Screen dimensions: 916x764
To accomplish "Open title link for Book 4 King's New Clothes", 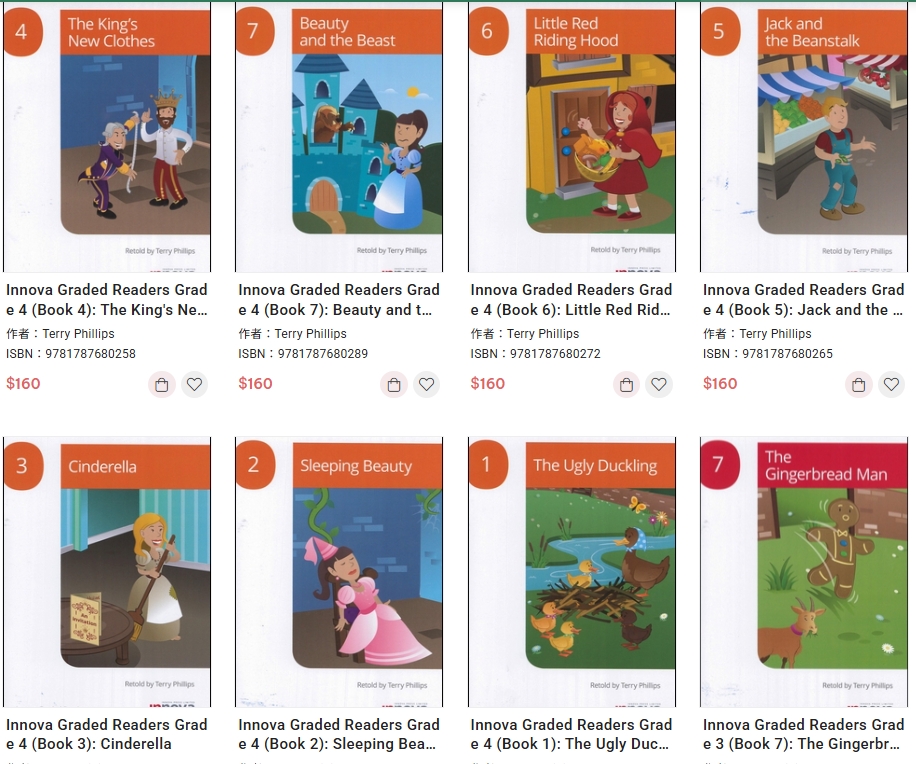I will pyautogui.click(x=107, y=300).
